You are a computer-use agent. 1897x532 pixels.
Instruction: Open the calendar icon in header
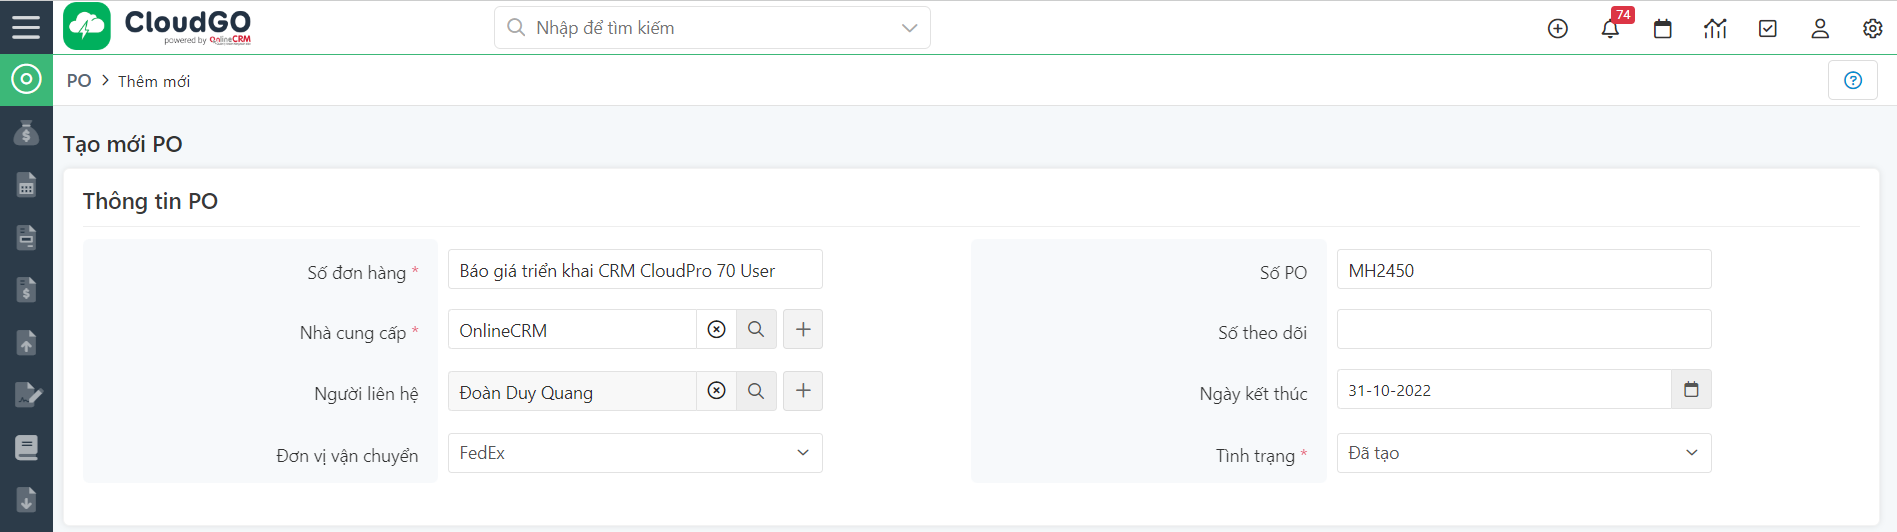pyautogui.click(x=1662, y=29)
